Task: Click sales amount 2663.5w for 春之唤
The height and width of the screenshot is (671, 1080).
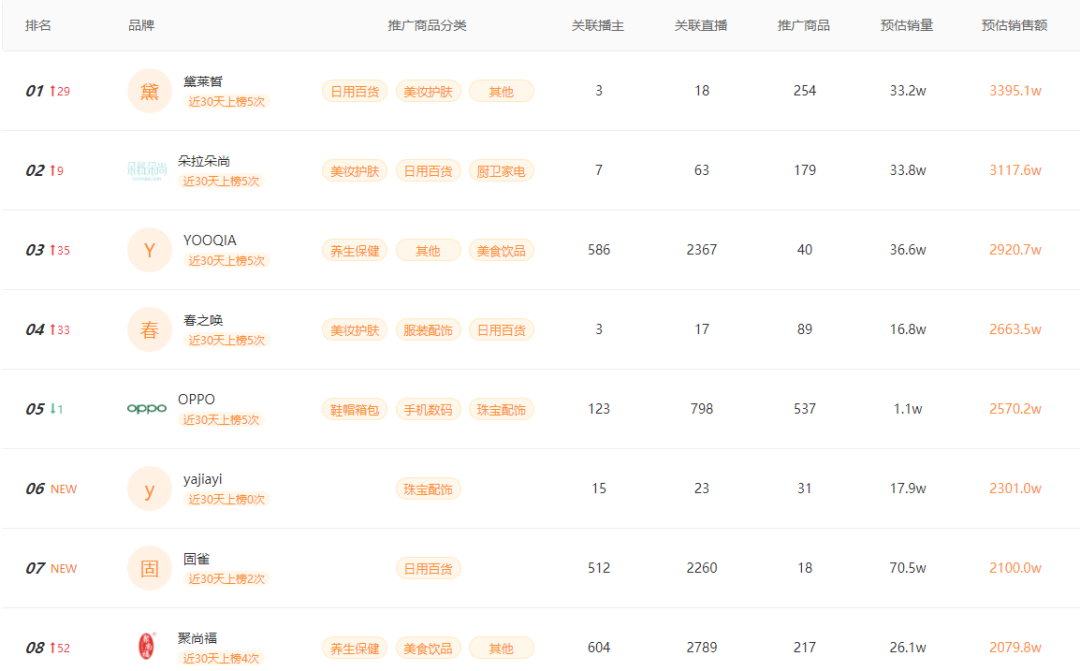Action: click(1015, 329)
